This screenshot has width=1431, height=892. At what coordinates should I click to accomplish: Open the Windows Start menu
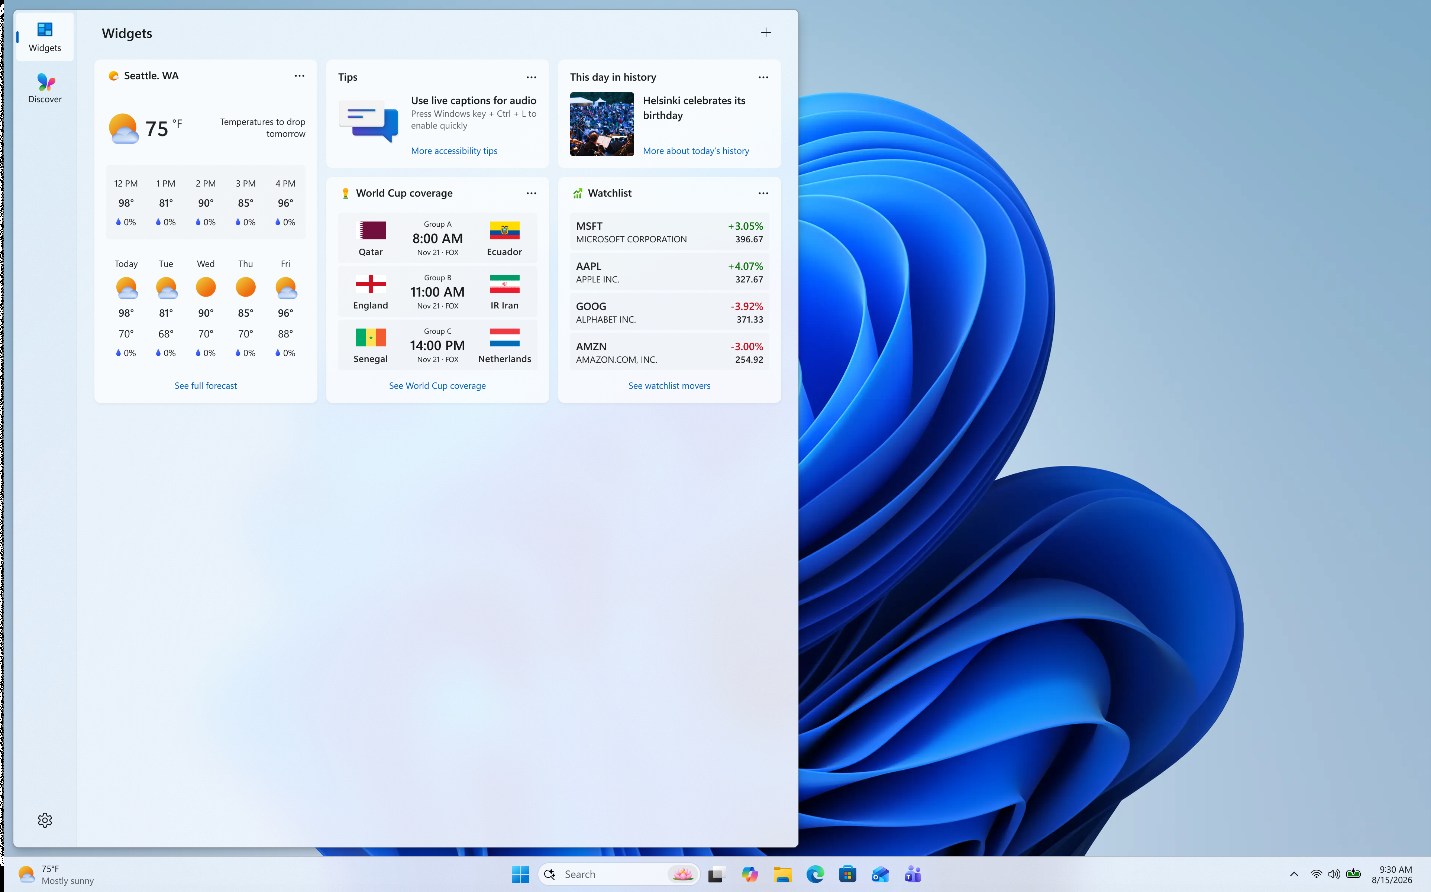point(520,874)
